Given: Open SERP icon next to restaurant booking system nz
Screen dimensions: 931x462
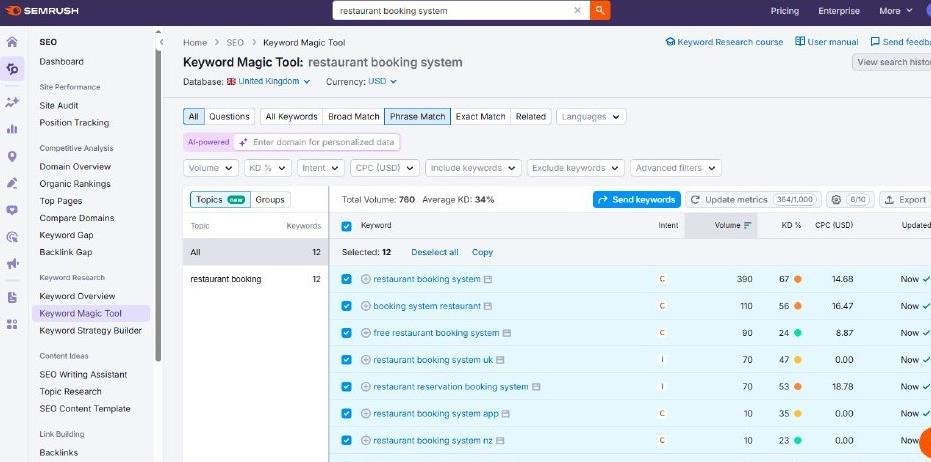Looking at the screenshot, I should 501,441.
